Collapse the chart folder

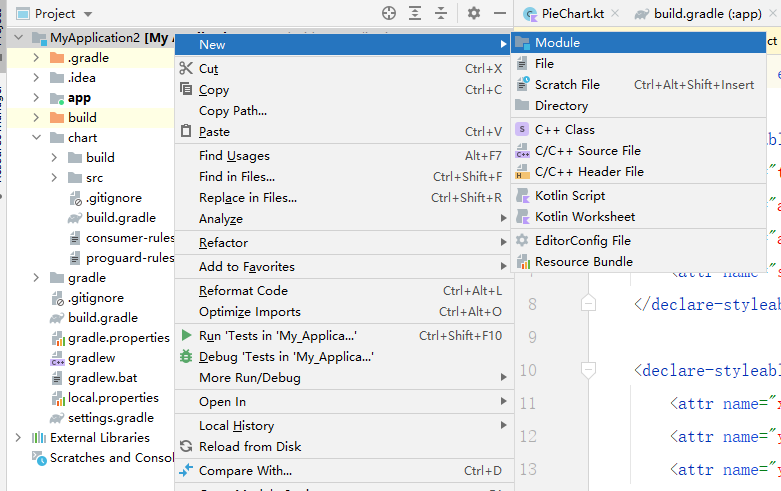point(36,137)
